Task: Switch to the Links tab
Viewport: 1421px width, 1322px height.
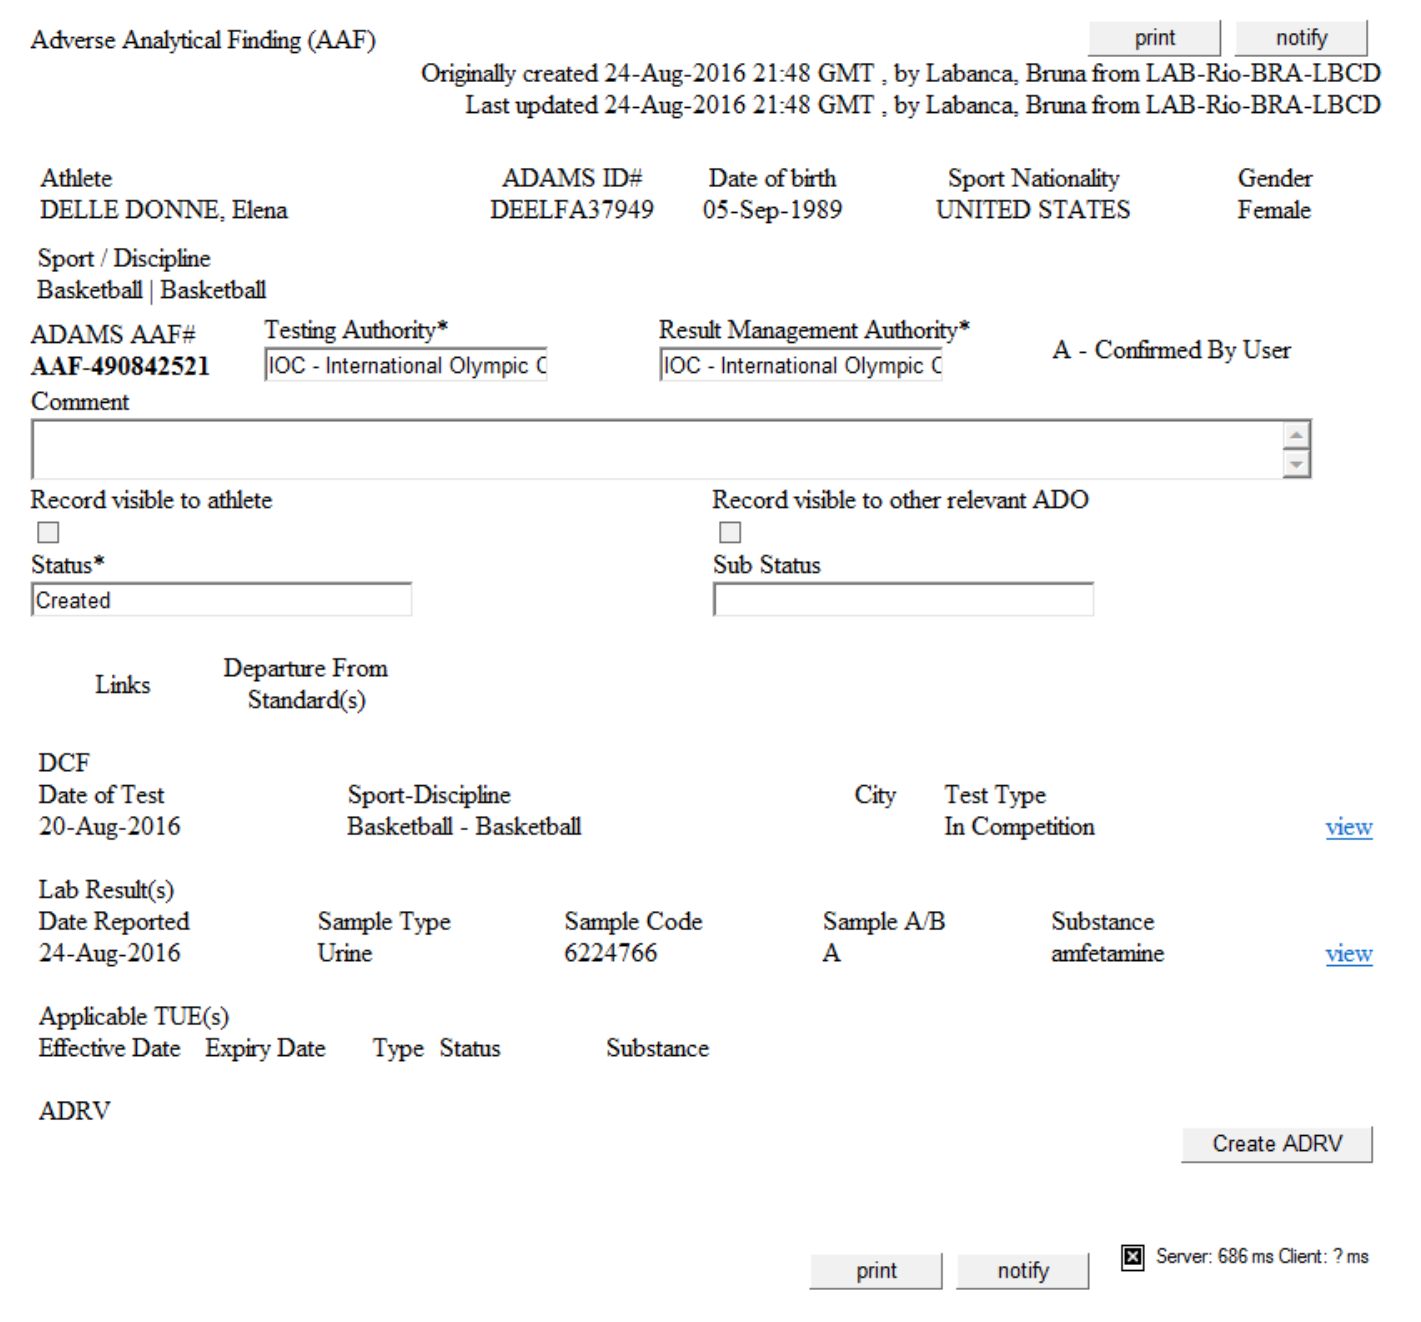Action: 123,685
